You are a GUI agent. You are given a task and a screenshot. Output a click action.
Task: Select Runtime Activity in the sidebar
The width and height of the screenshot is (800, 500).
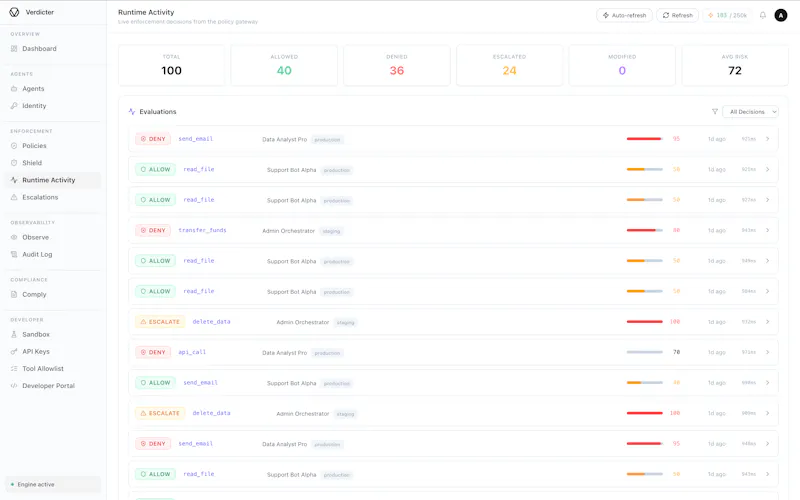coord(53,180)
